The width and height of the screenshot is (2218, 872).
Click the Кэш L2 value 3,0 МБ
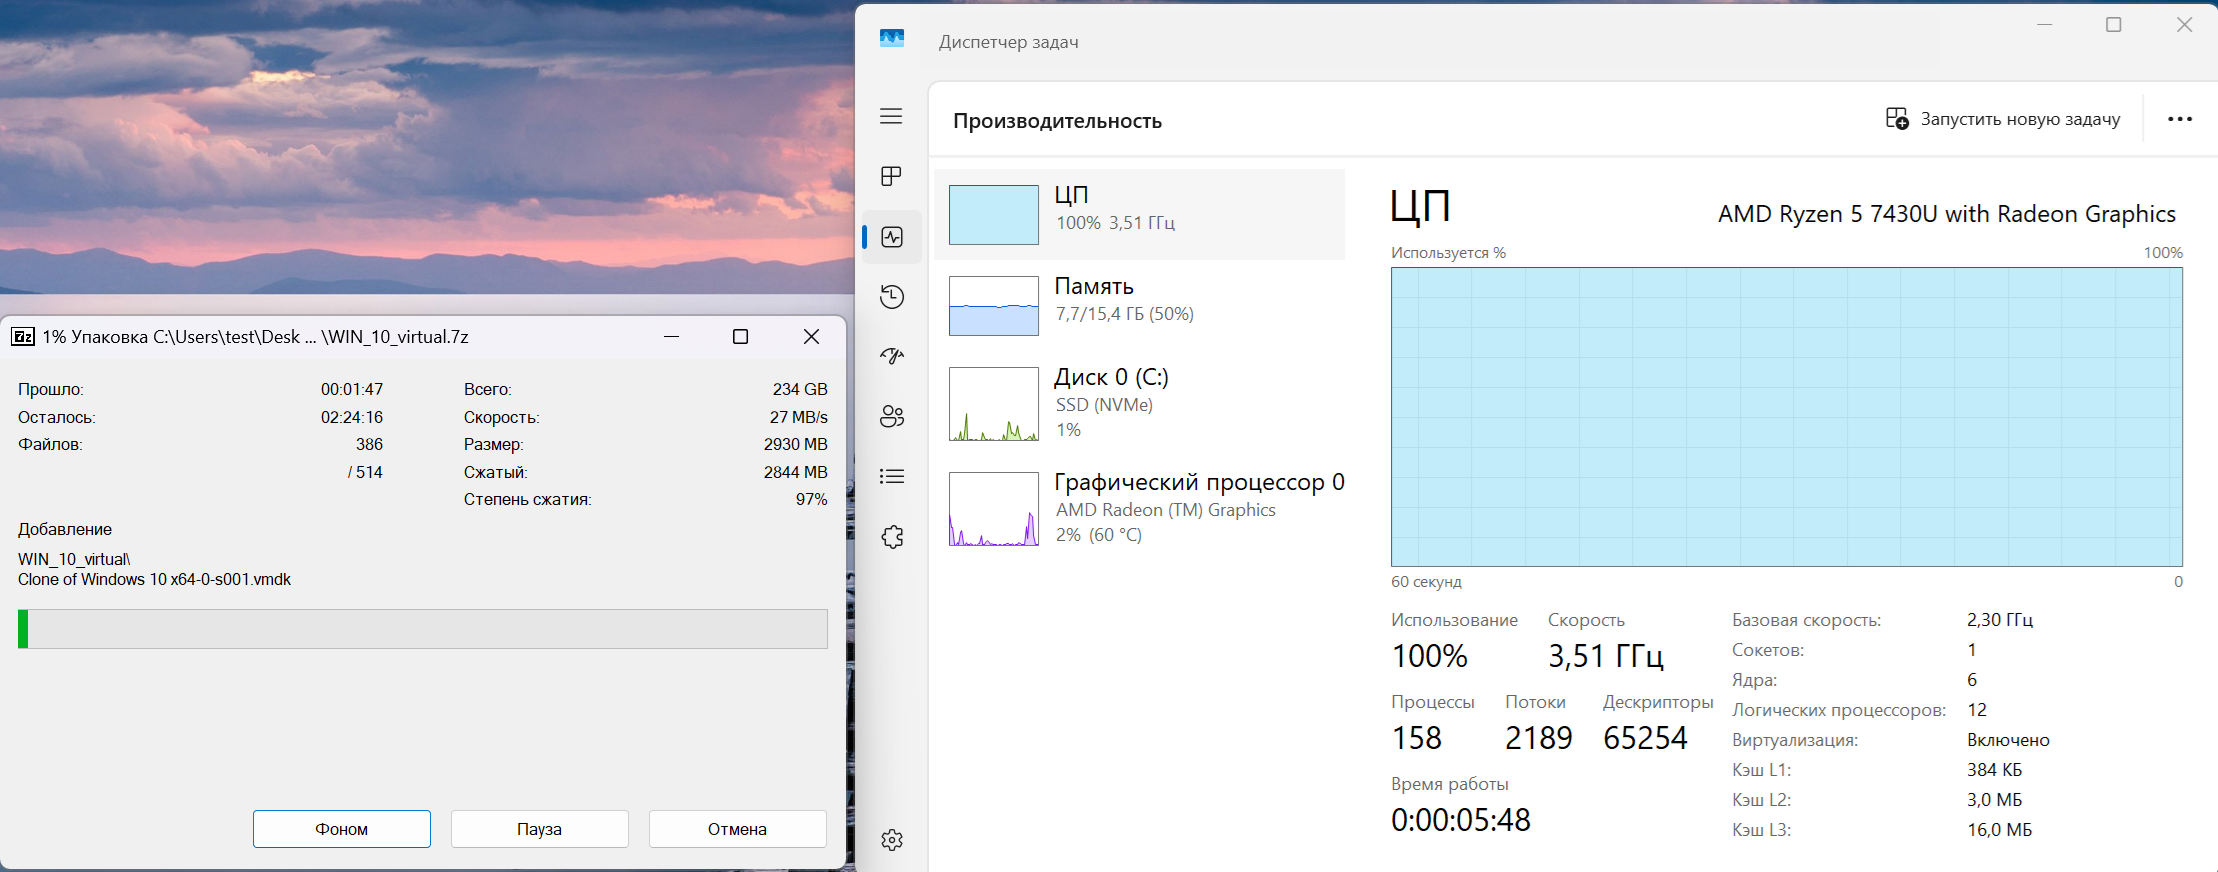tap(1995, 800)
